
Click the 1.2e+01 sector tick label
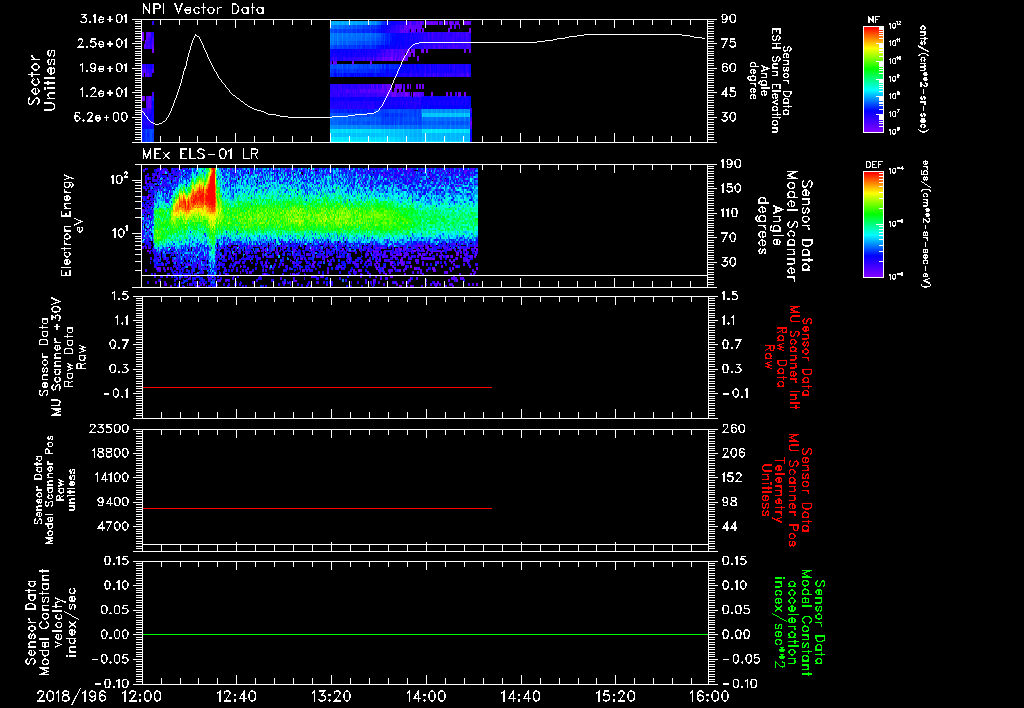coord(103,93)
